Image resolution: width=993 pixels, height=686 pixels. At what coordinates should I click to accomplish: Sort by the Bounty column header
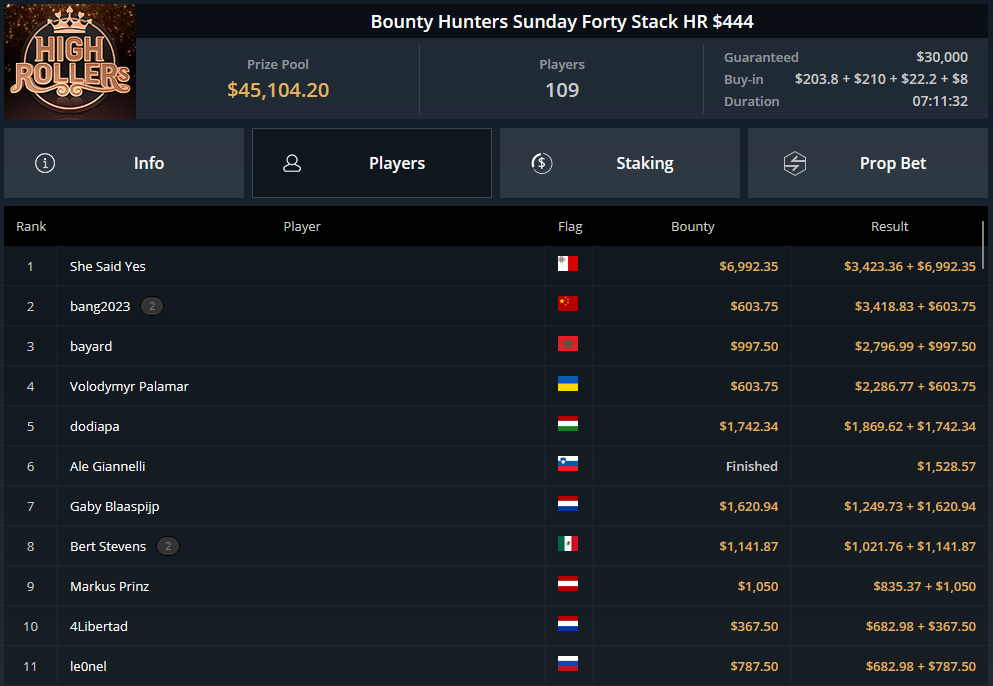pyautogui.click(x=693, y=227)
